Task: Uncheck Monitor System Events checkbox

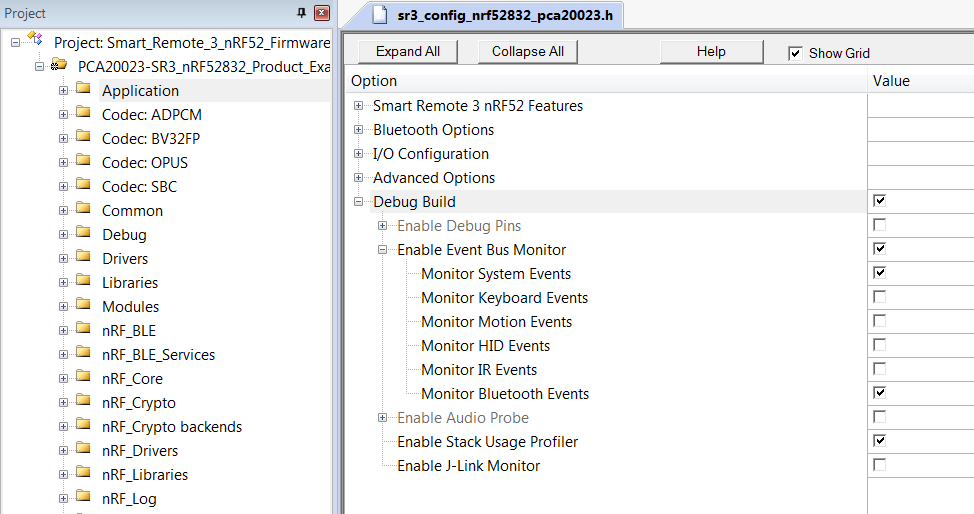Action: (x=879, y=272)
